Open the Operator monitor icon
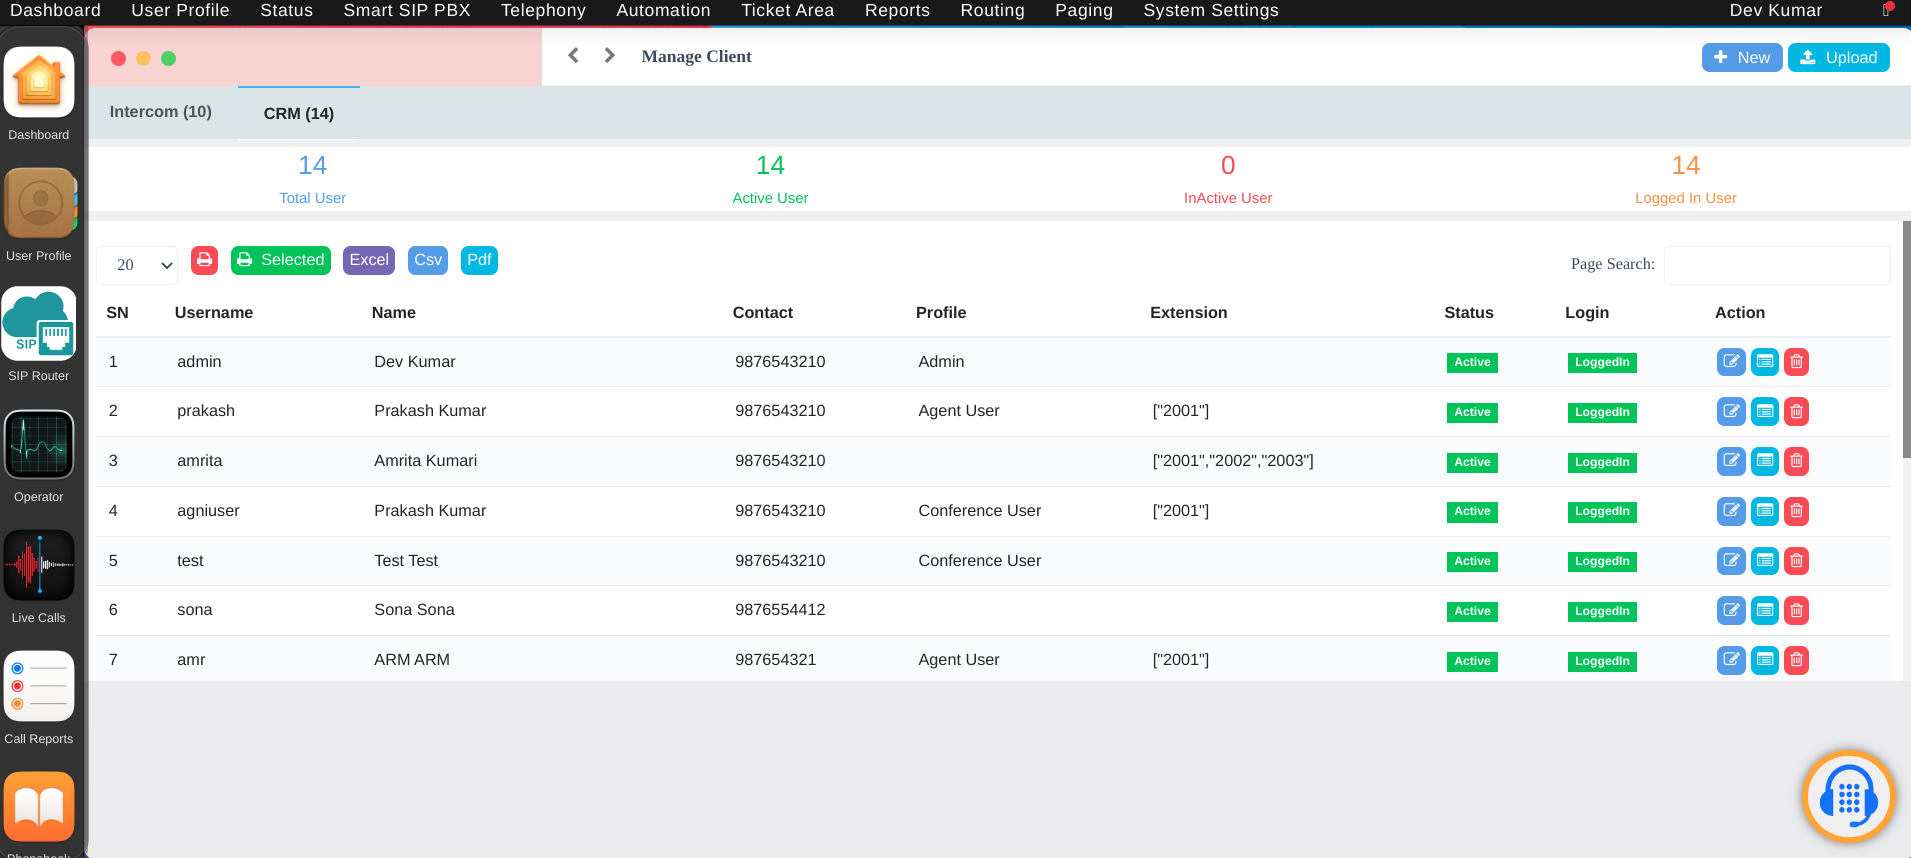 [39, 444]
